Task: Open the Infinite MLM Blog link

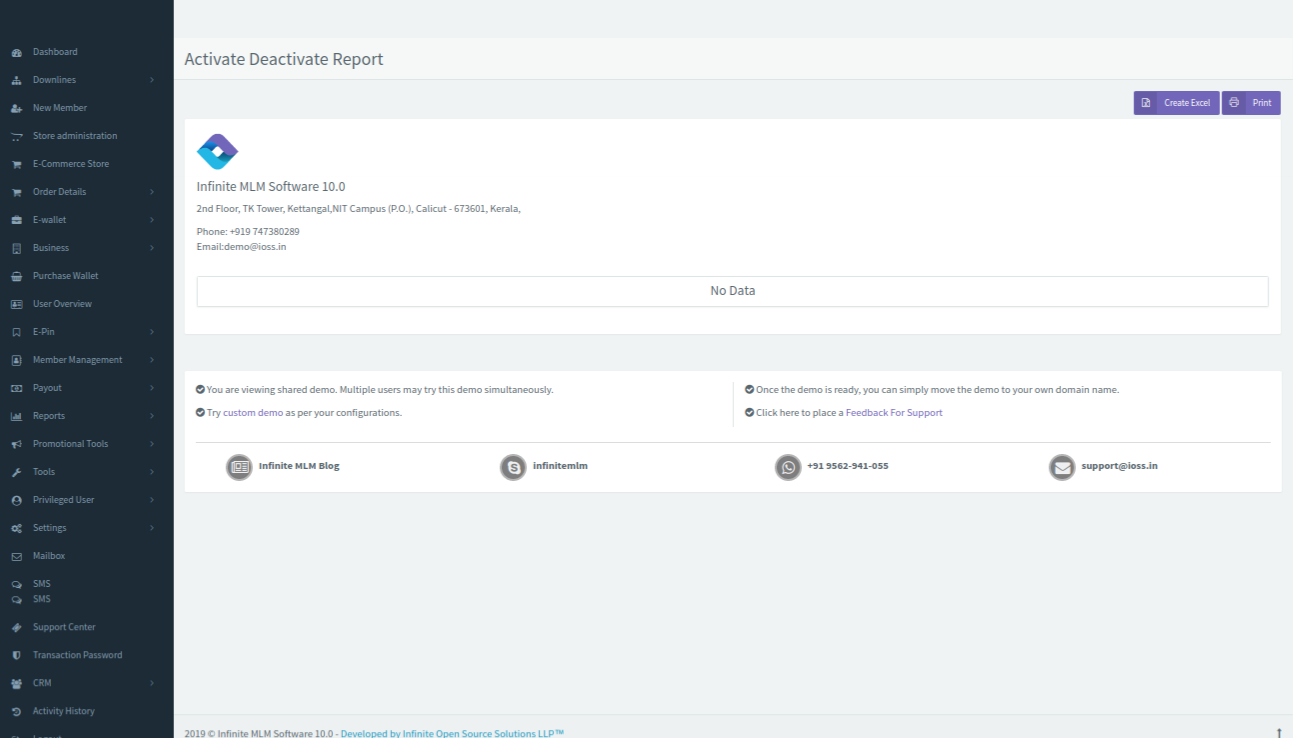Action: pyautogui.click(x=299, y=466)
